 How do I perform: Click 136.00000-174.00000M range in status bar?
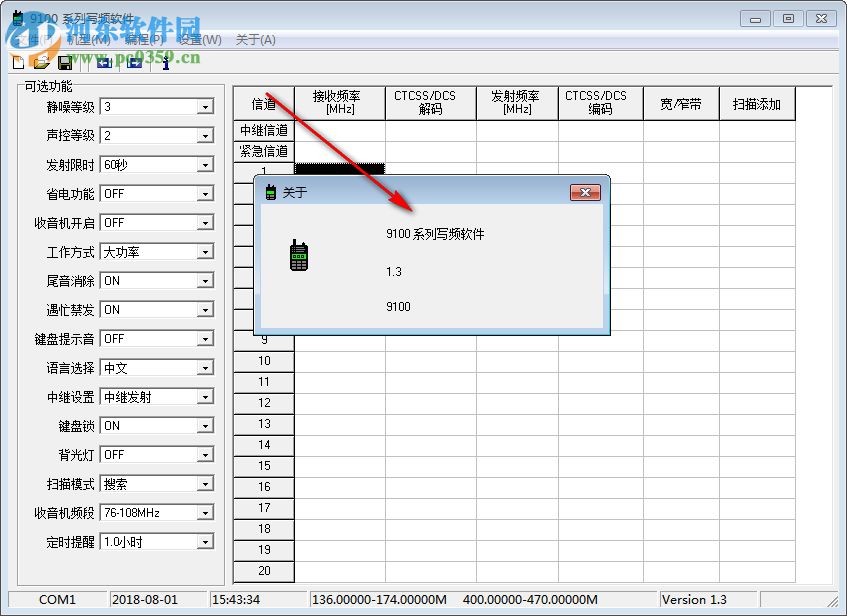pos(379,600)
